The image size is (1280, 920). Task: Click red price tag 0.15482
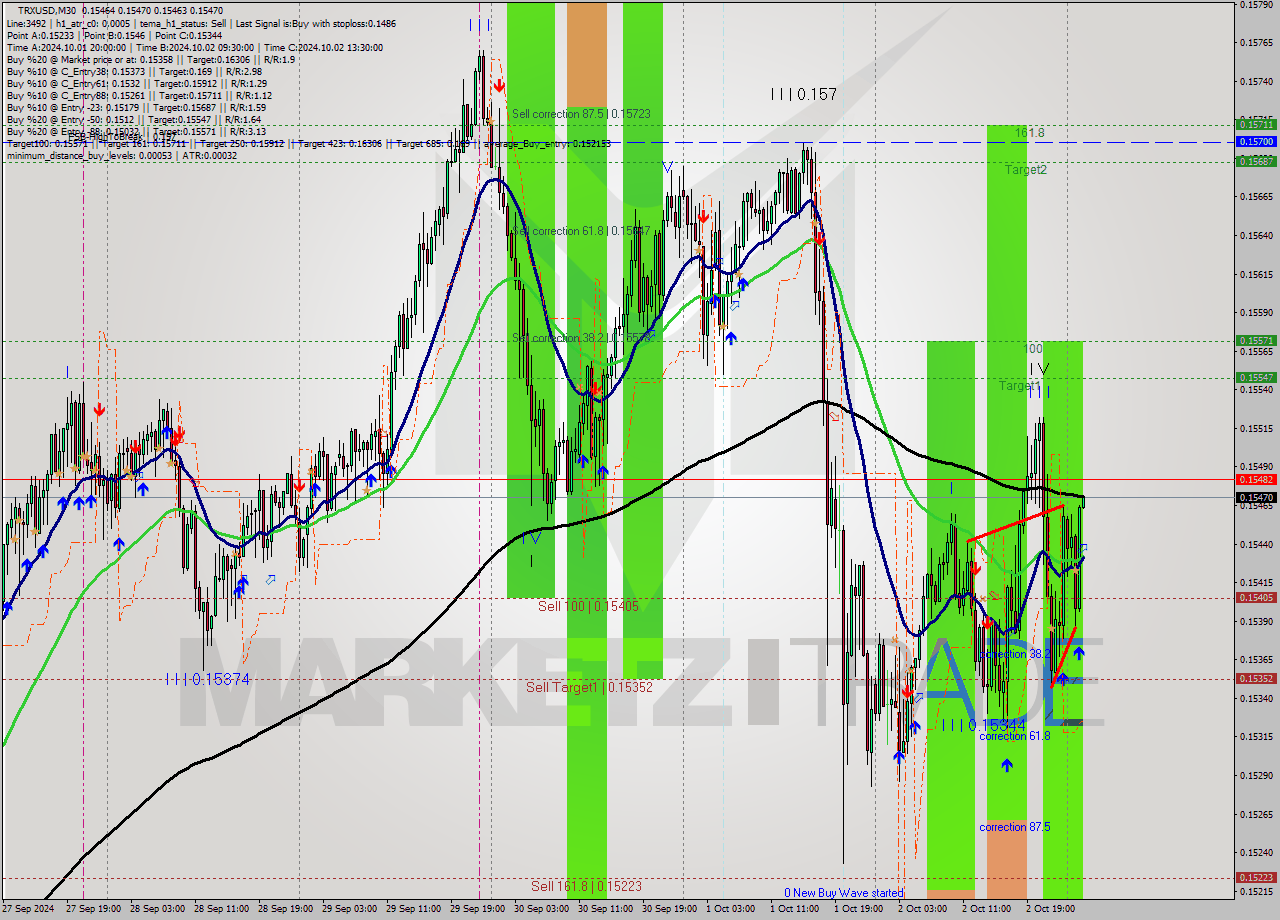(1257, 480)
